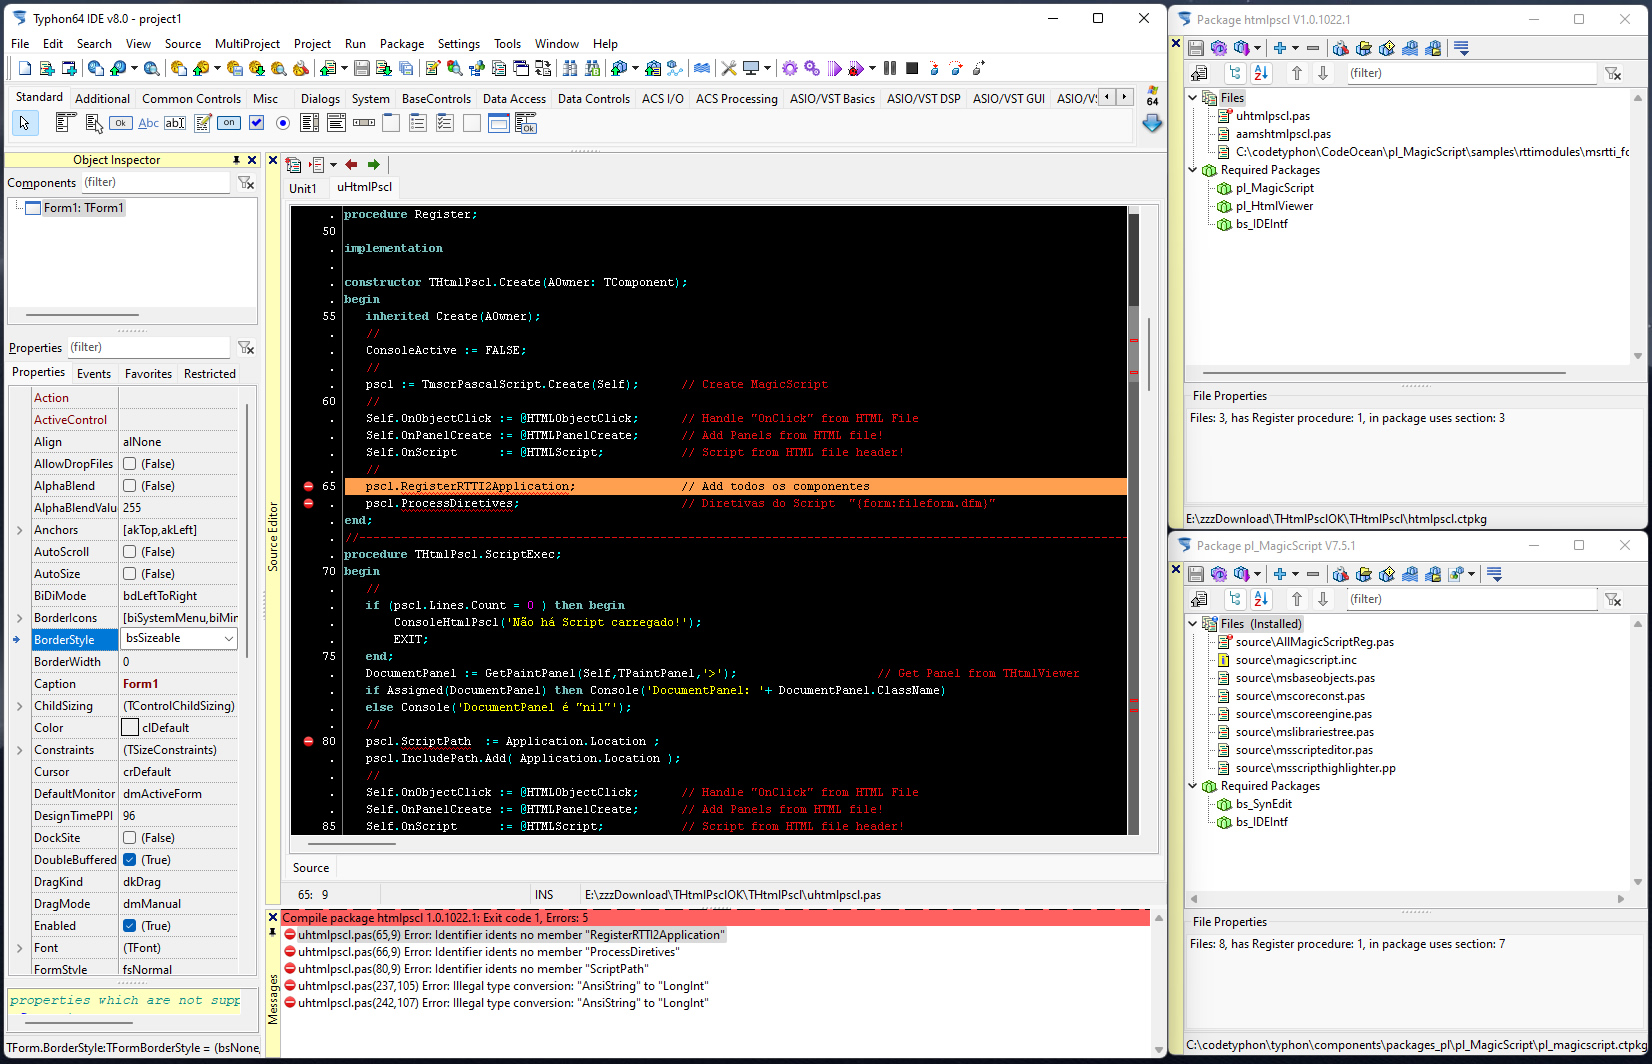
Task: Open the Package menu
Action: pyautogui.click(x=402, y=44)
